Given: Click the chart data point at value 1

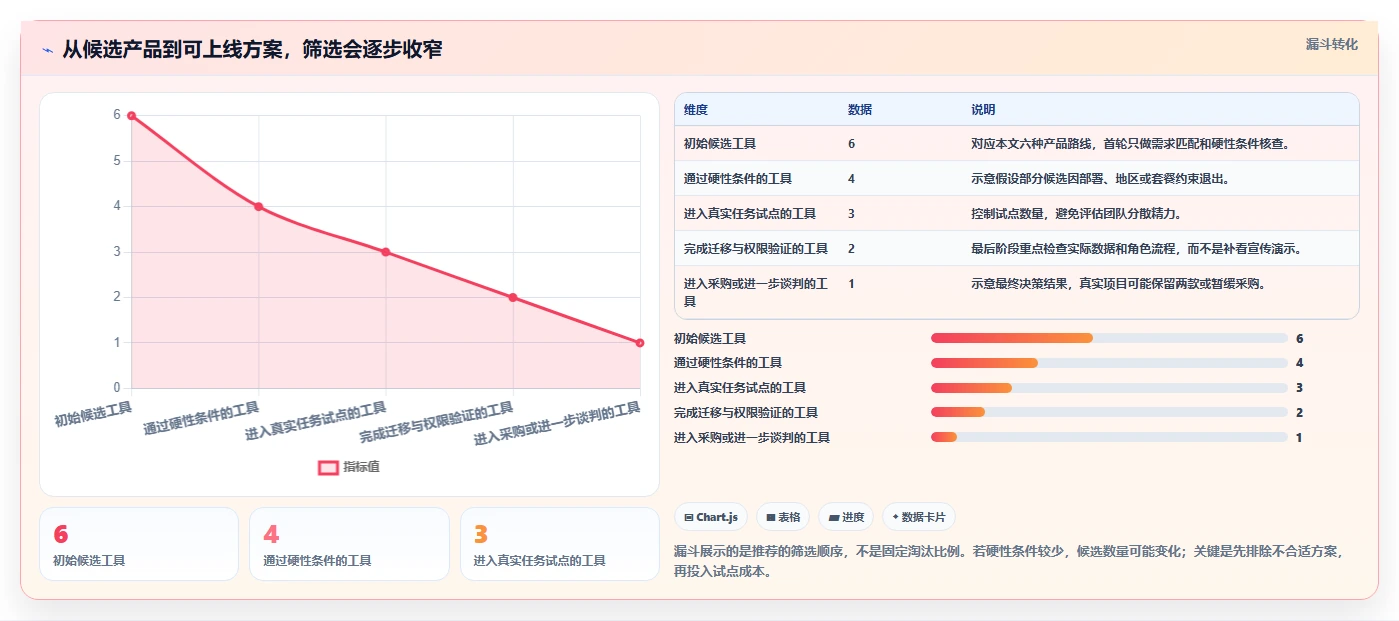Looking at the screenshot, I should click(x=640, y=343).
